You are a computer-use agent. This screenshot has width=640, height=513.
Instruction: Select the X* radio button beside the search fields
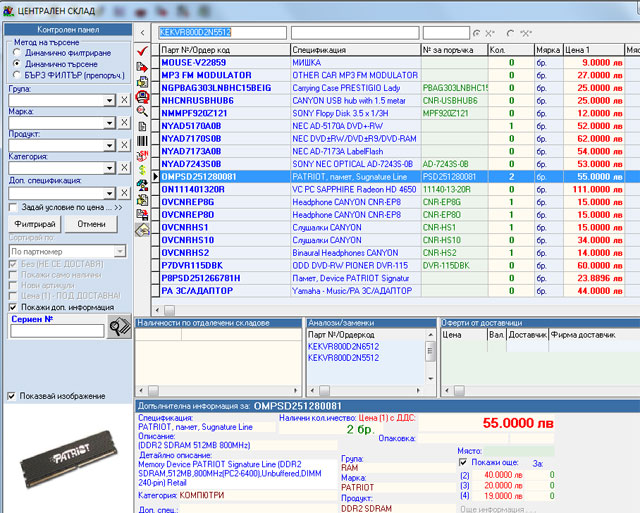click(x=476, y=33)
